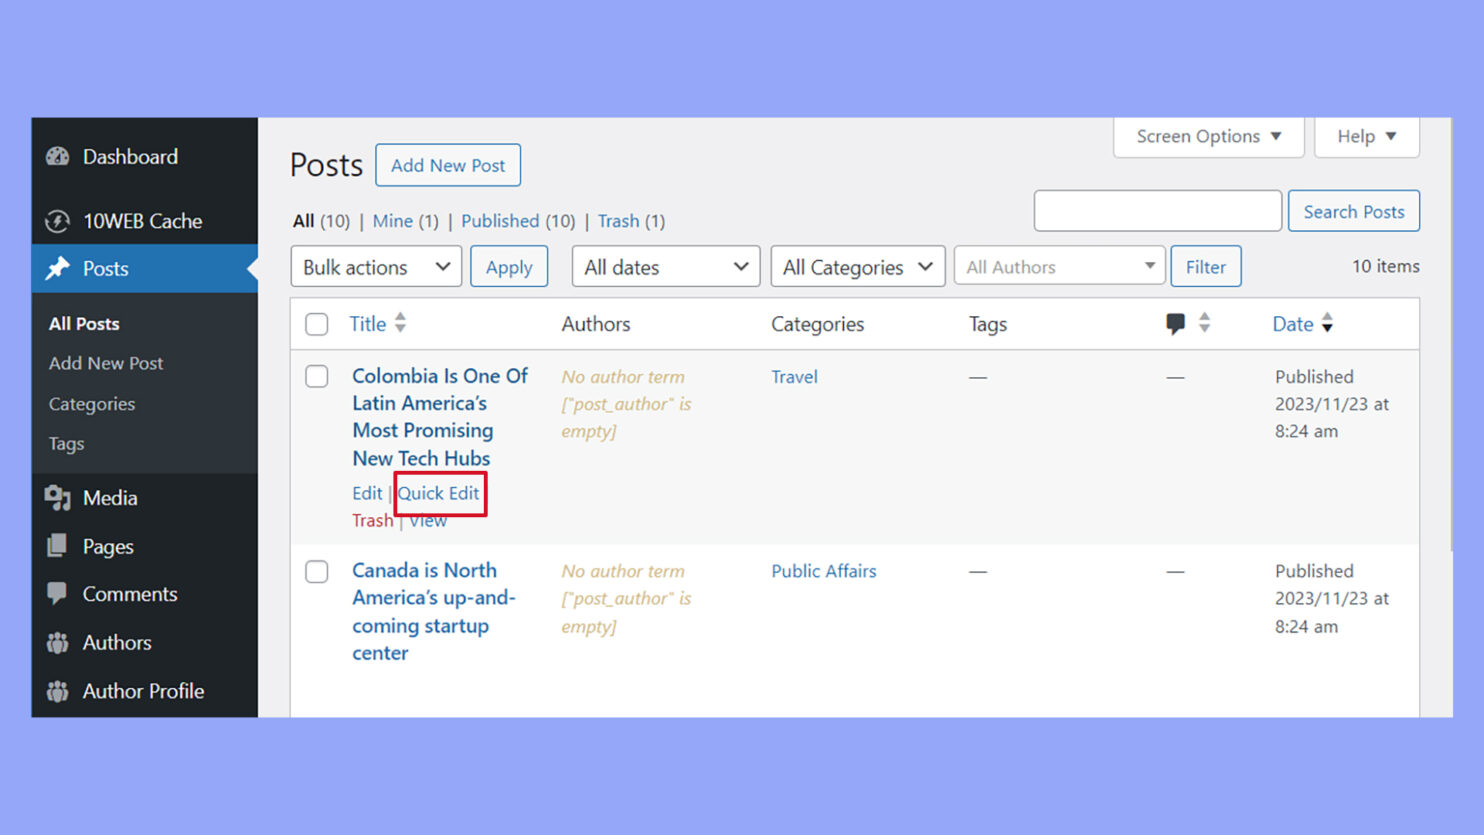Open the All dates dropdown

[x=664, y=266]
